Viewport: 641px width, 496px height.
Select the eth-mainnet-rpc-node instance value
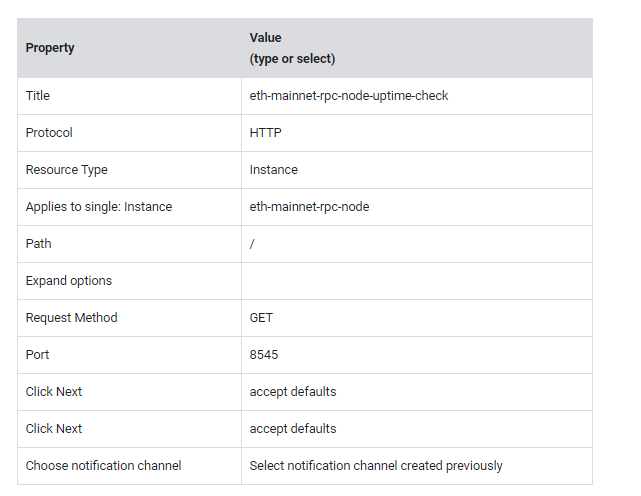309,207
